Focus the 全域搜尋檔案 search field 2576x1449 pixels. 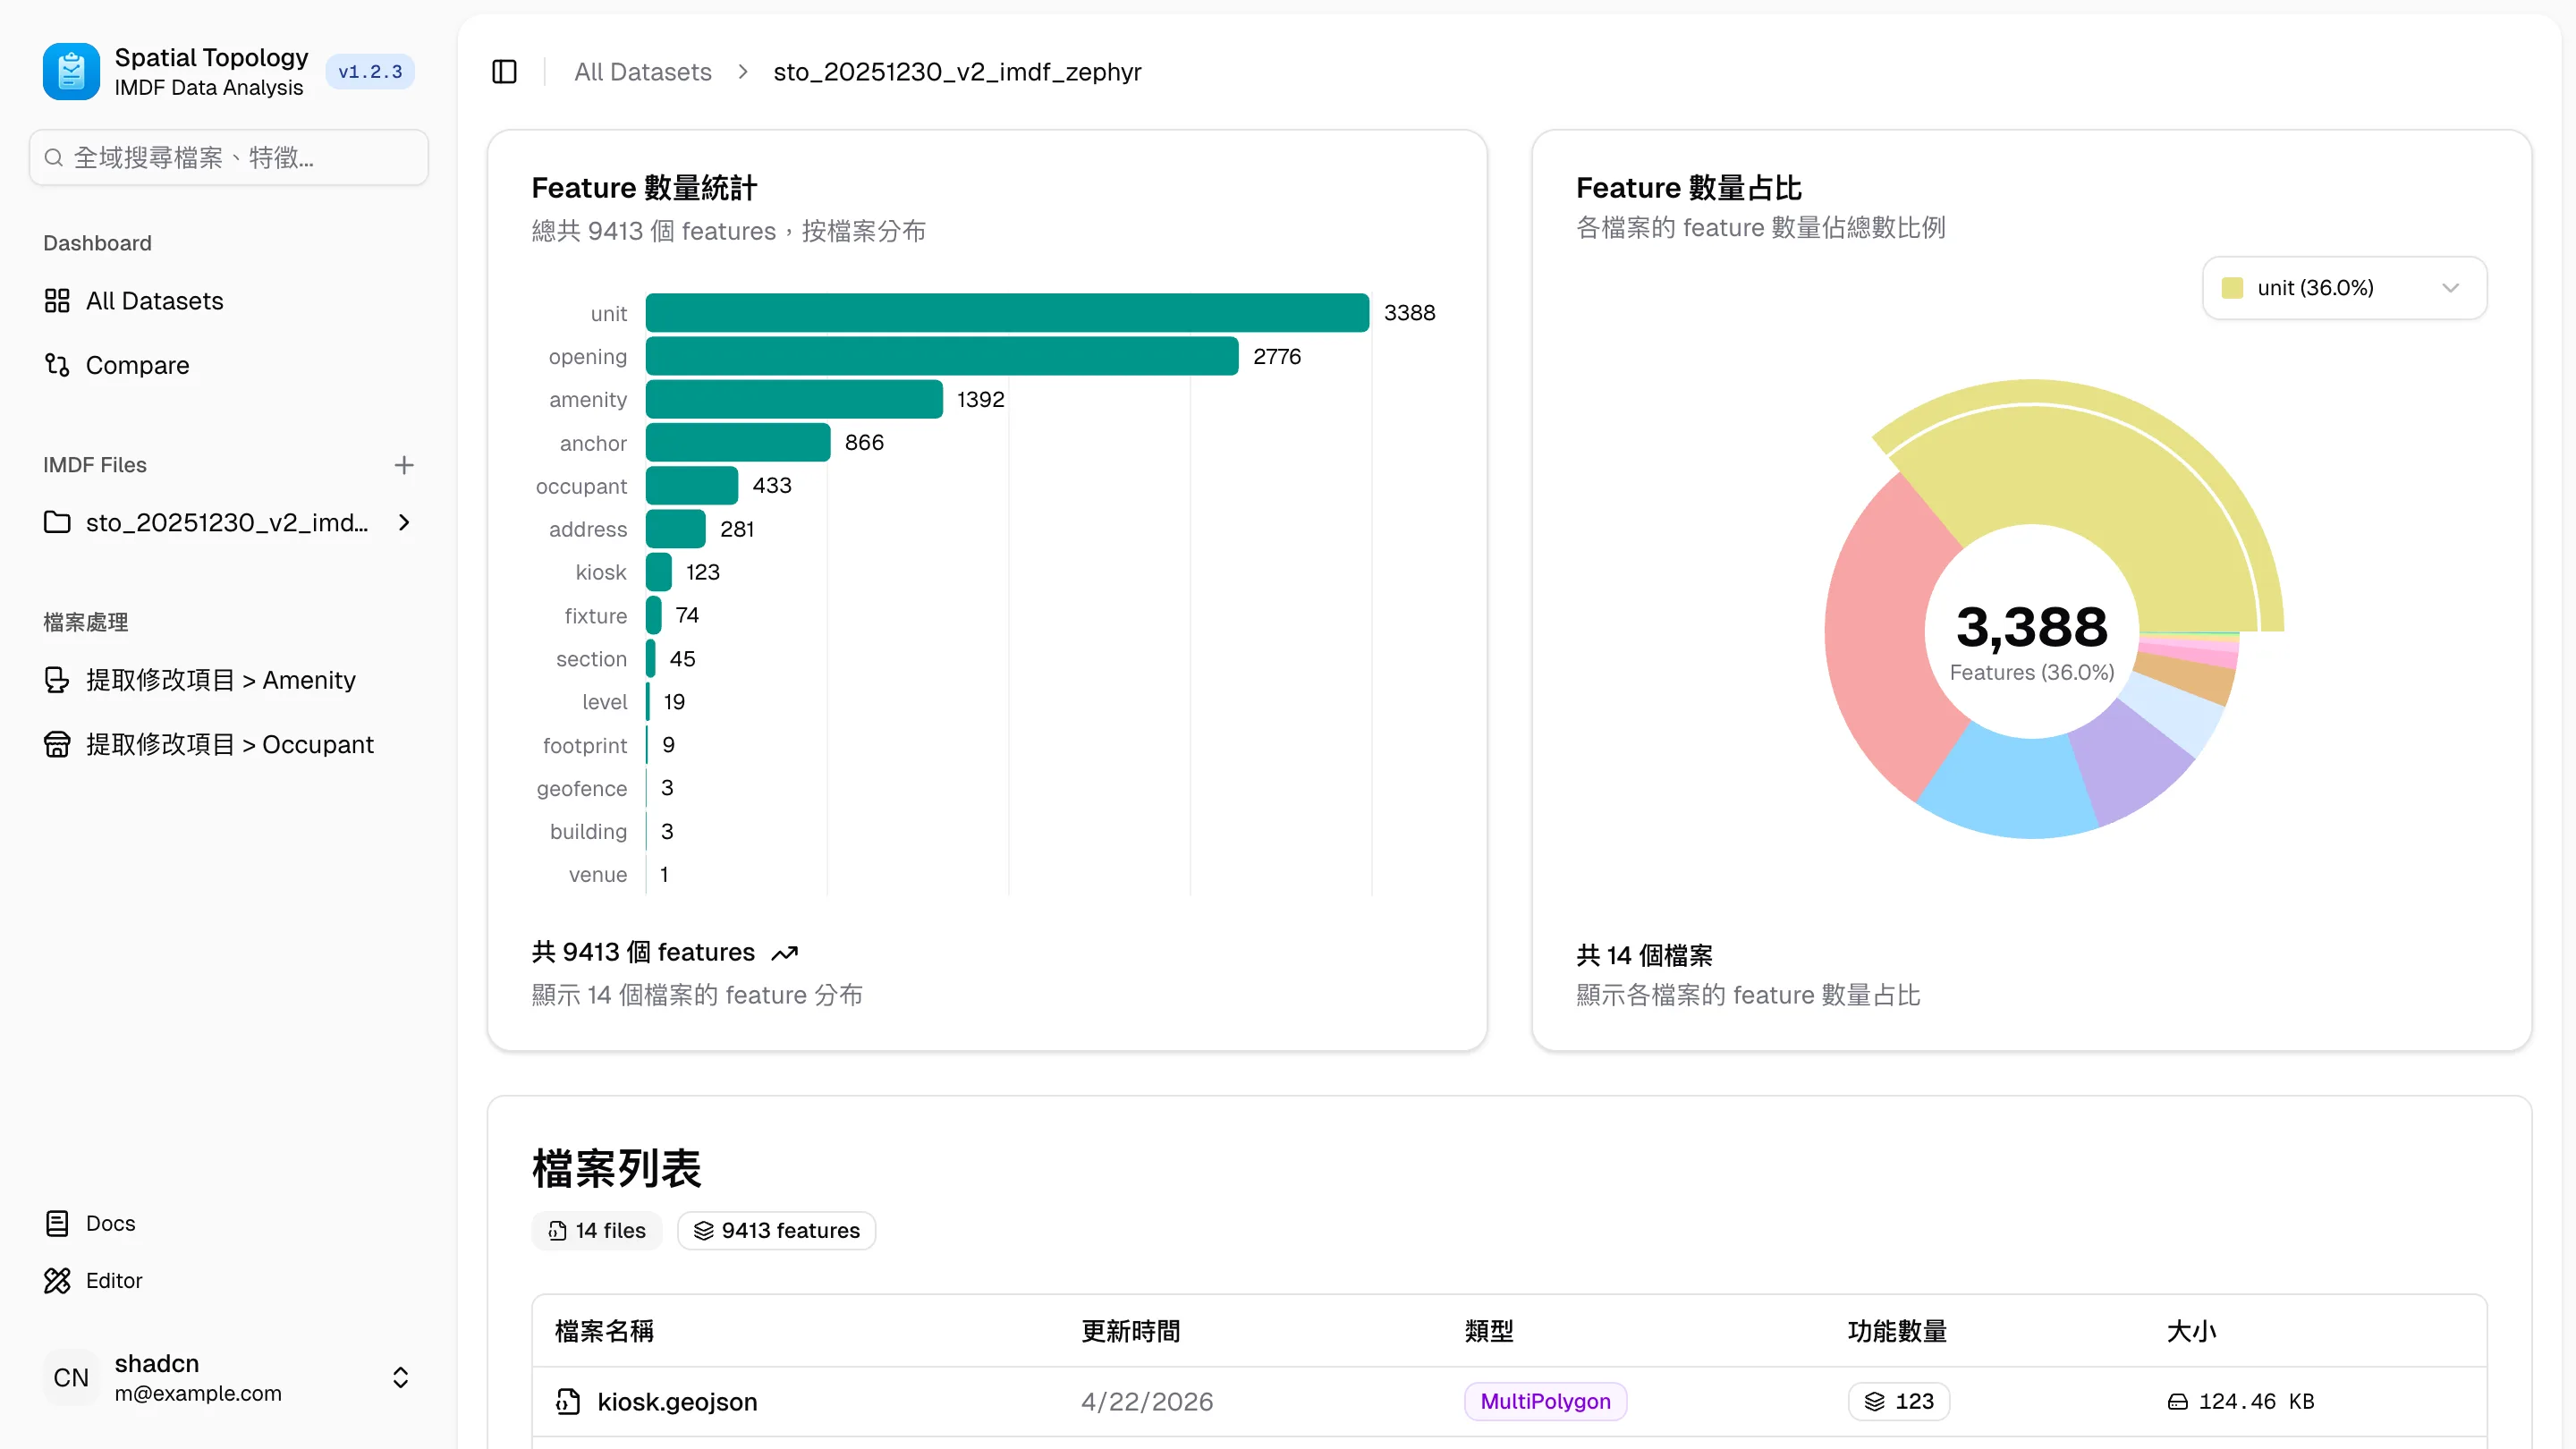click(229, 157)
